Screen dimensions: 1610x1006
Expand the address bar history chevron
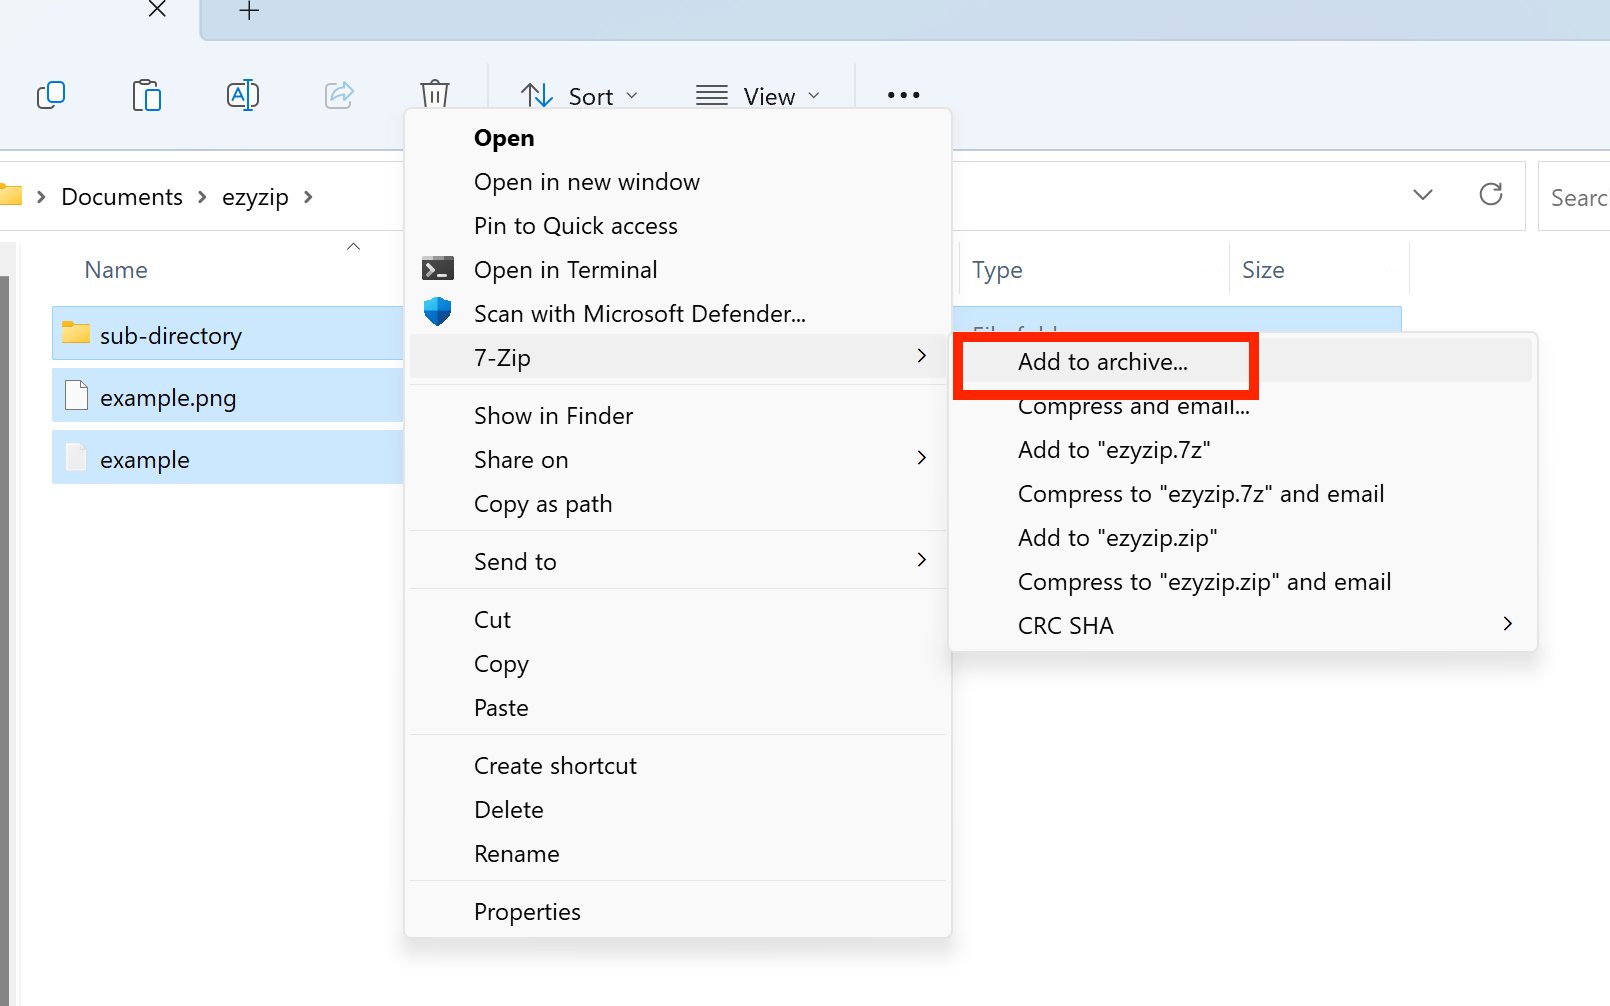(x=1423, y=195)
